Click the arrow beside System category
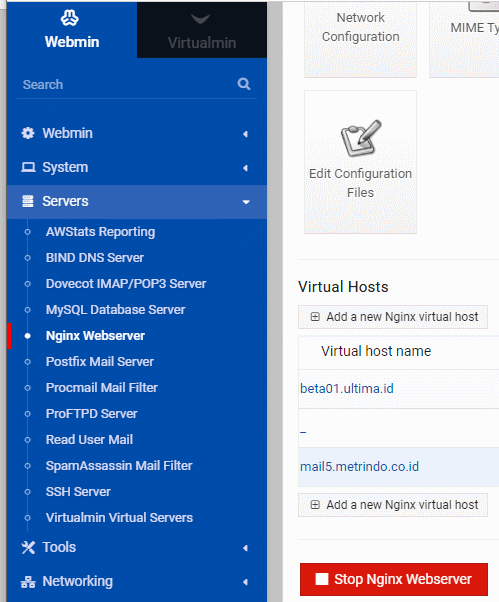This screenshot has height=602, width=499. [246, 168]
